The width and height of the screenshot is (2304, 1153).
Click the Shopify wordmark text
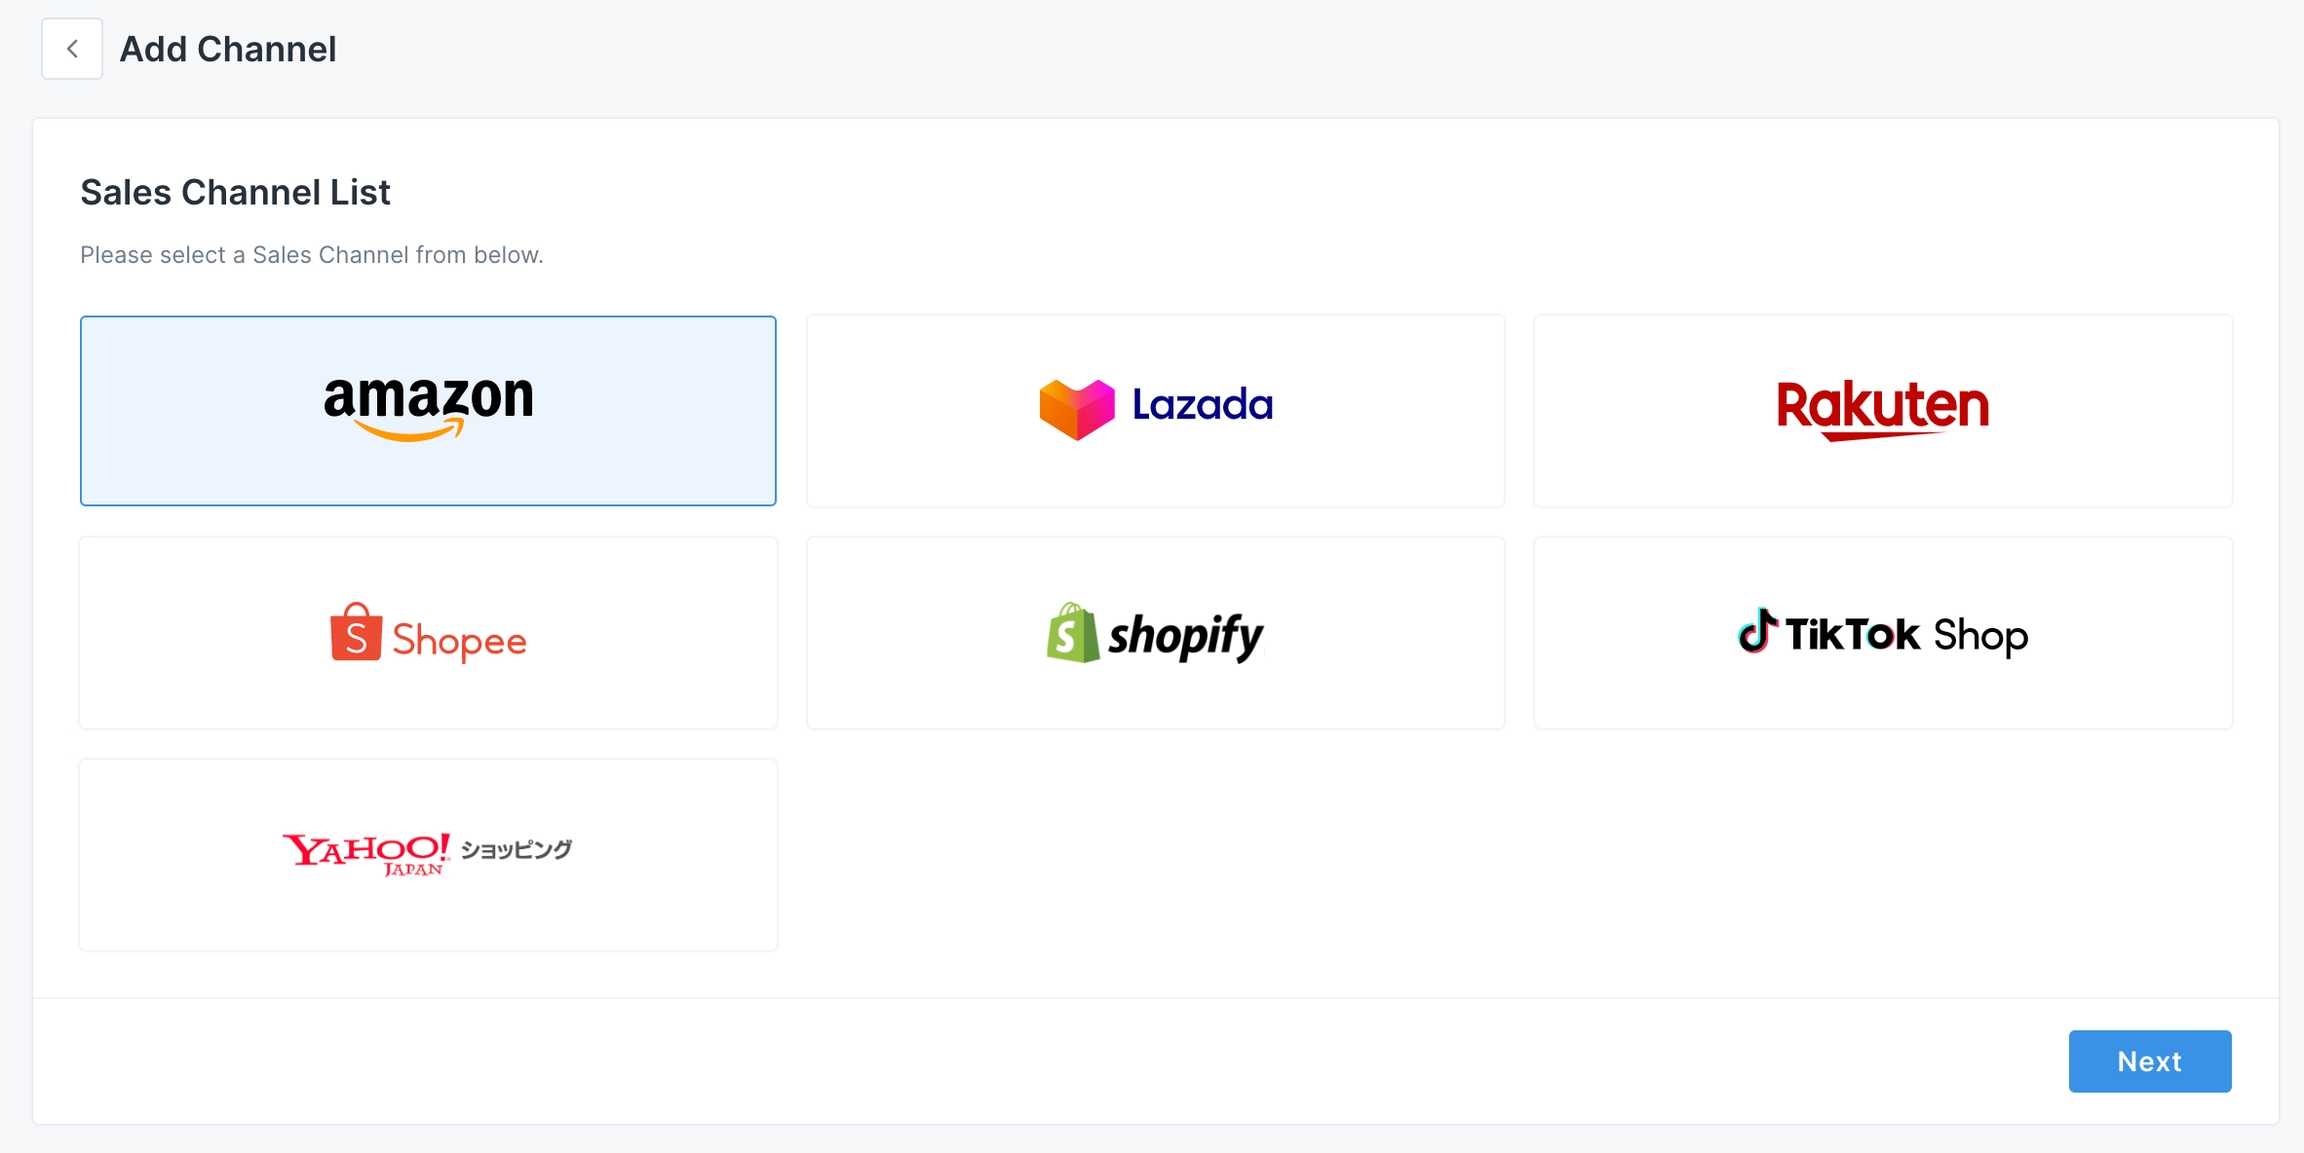1186,636
